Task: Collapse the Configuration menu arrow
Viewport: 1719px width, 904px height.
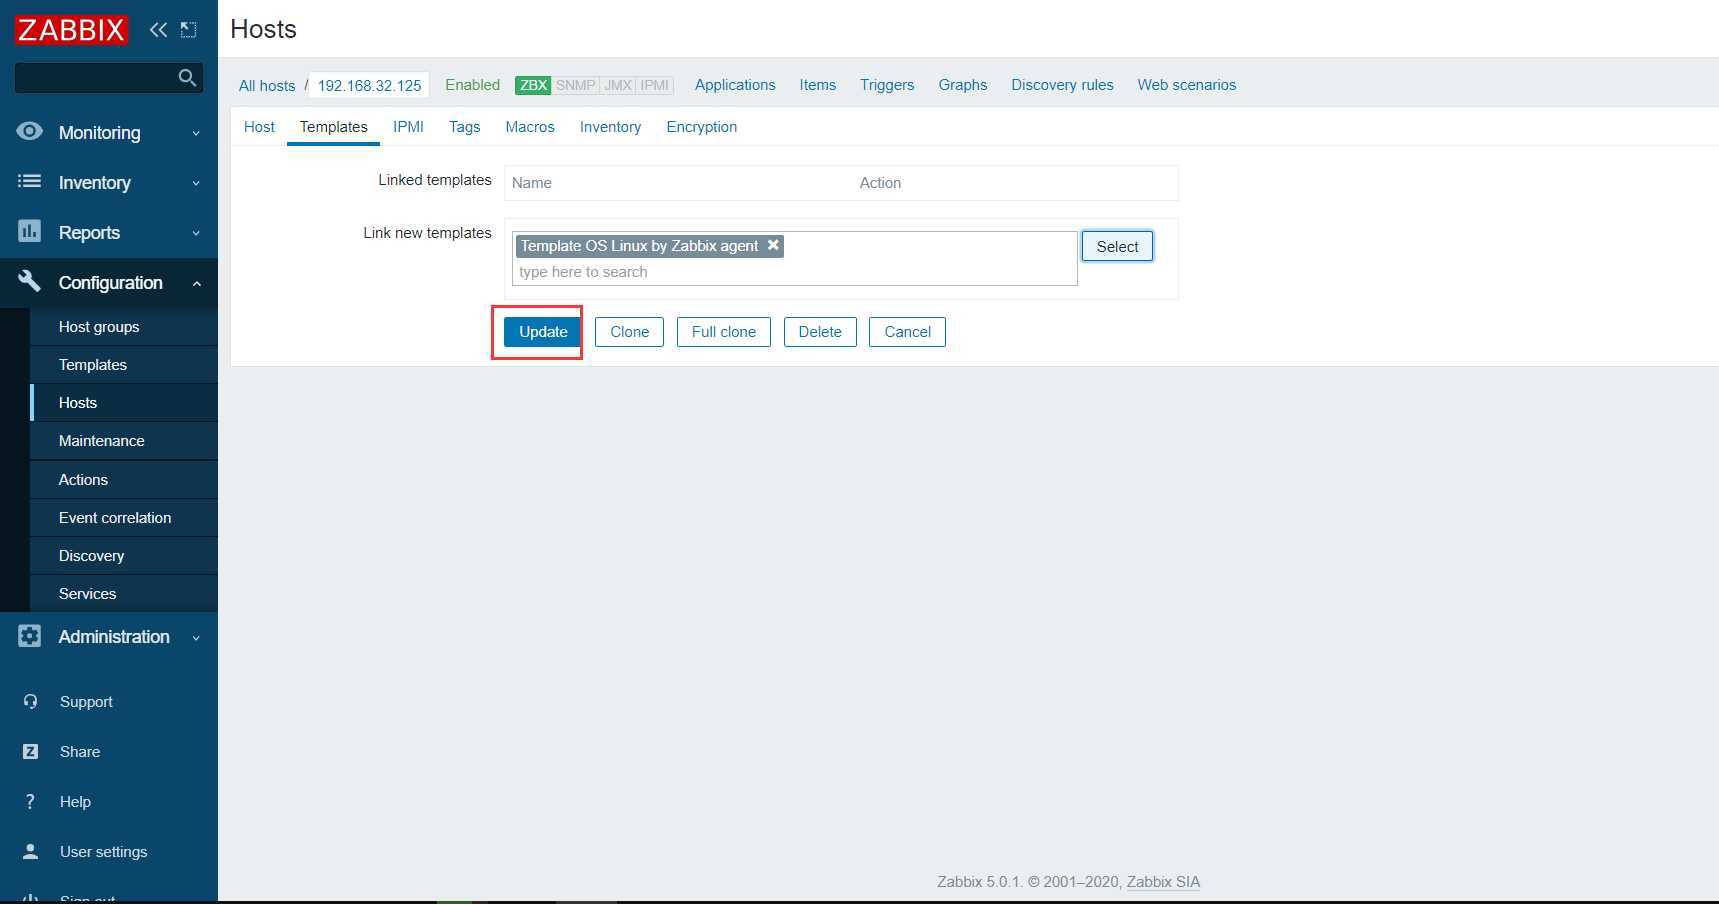Action: tap(196, 283)
